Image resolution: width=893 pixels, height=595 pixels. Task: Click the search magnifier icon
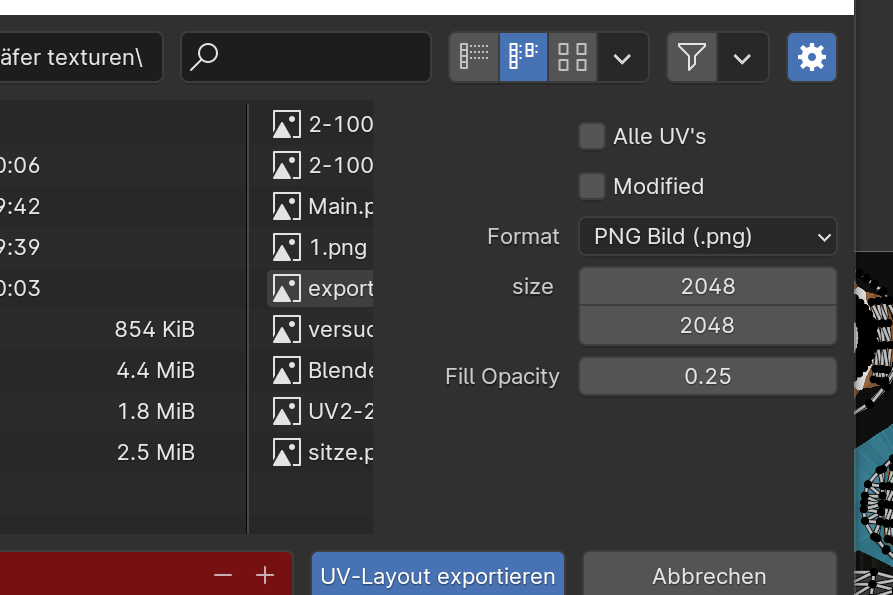pos(204,57)
